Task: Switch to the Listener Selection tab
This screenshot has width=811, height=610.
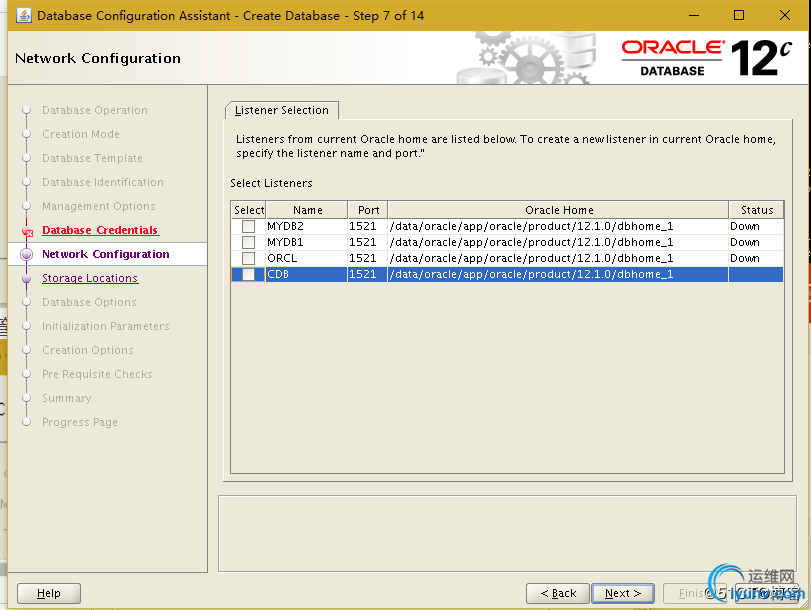Action: point(282,110)
